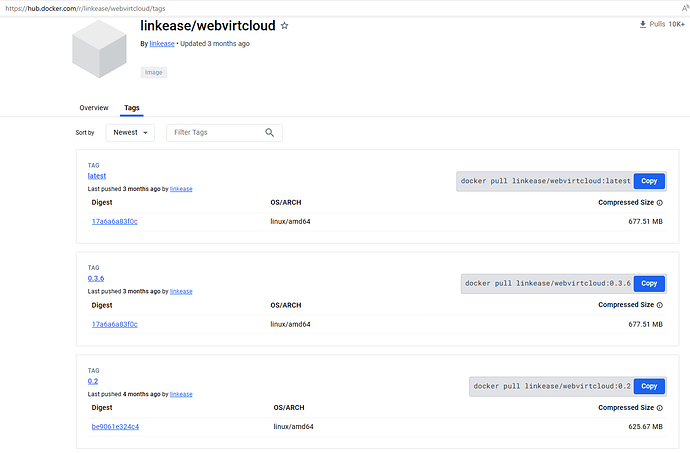Open digest be9061e324c4 link
690x453 pixels.
[115, 427]
